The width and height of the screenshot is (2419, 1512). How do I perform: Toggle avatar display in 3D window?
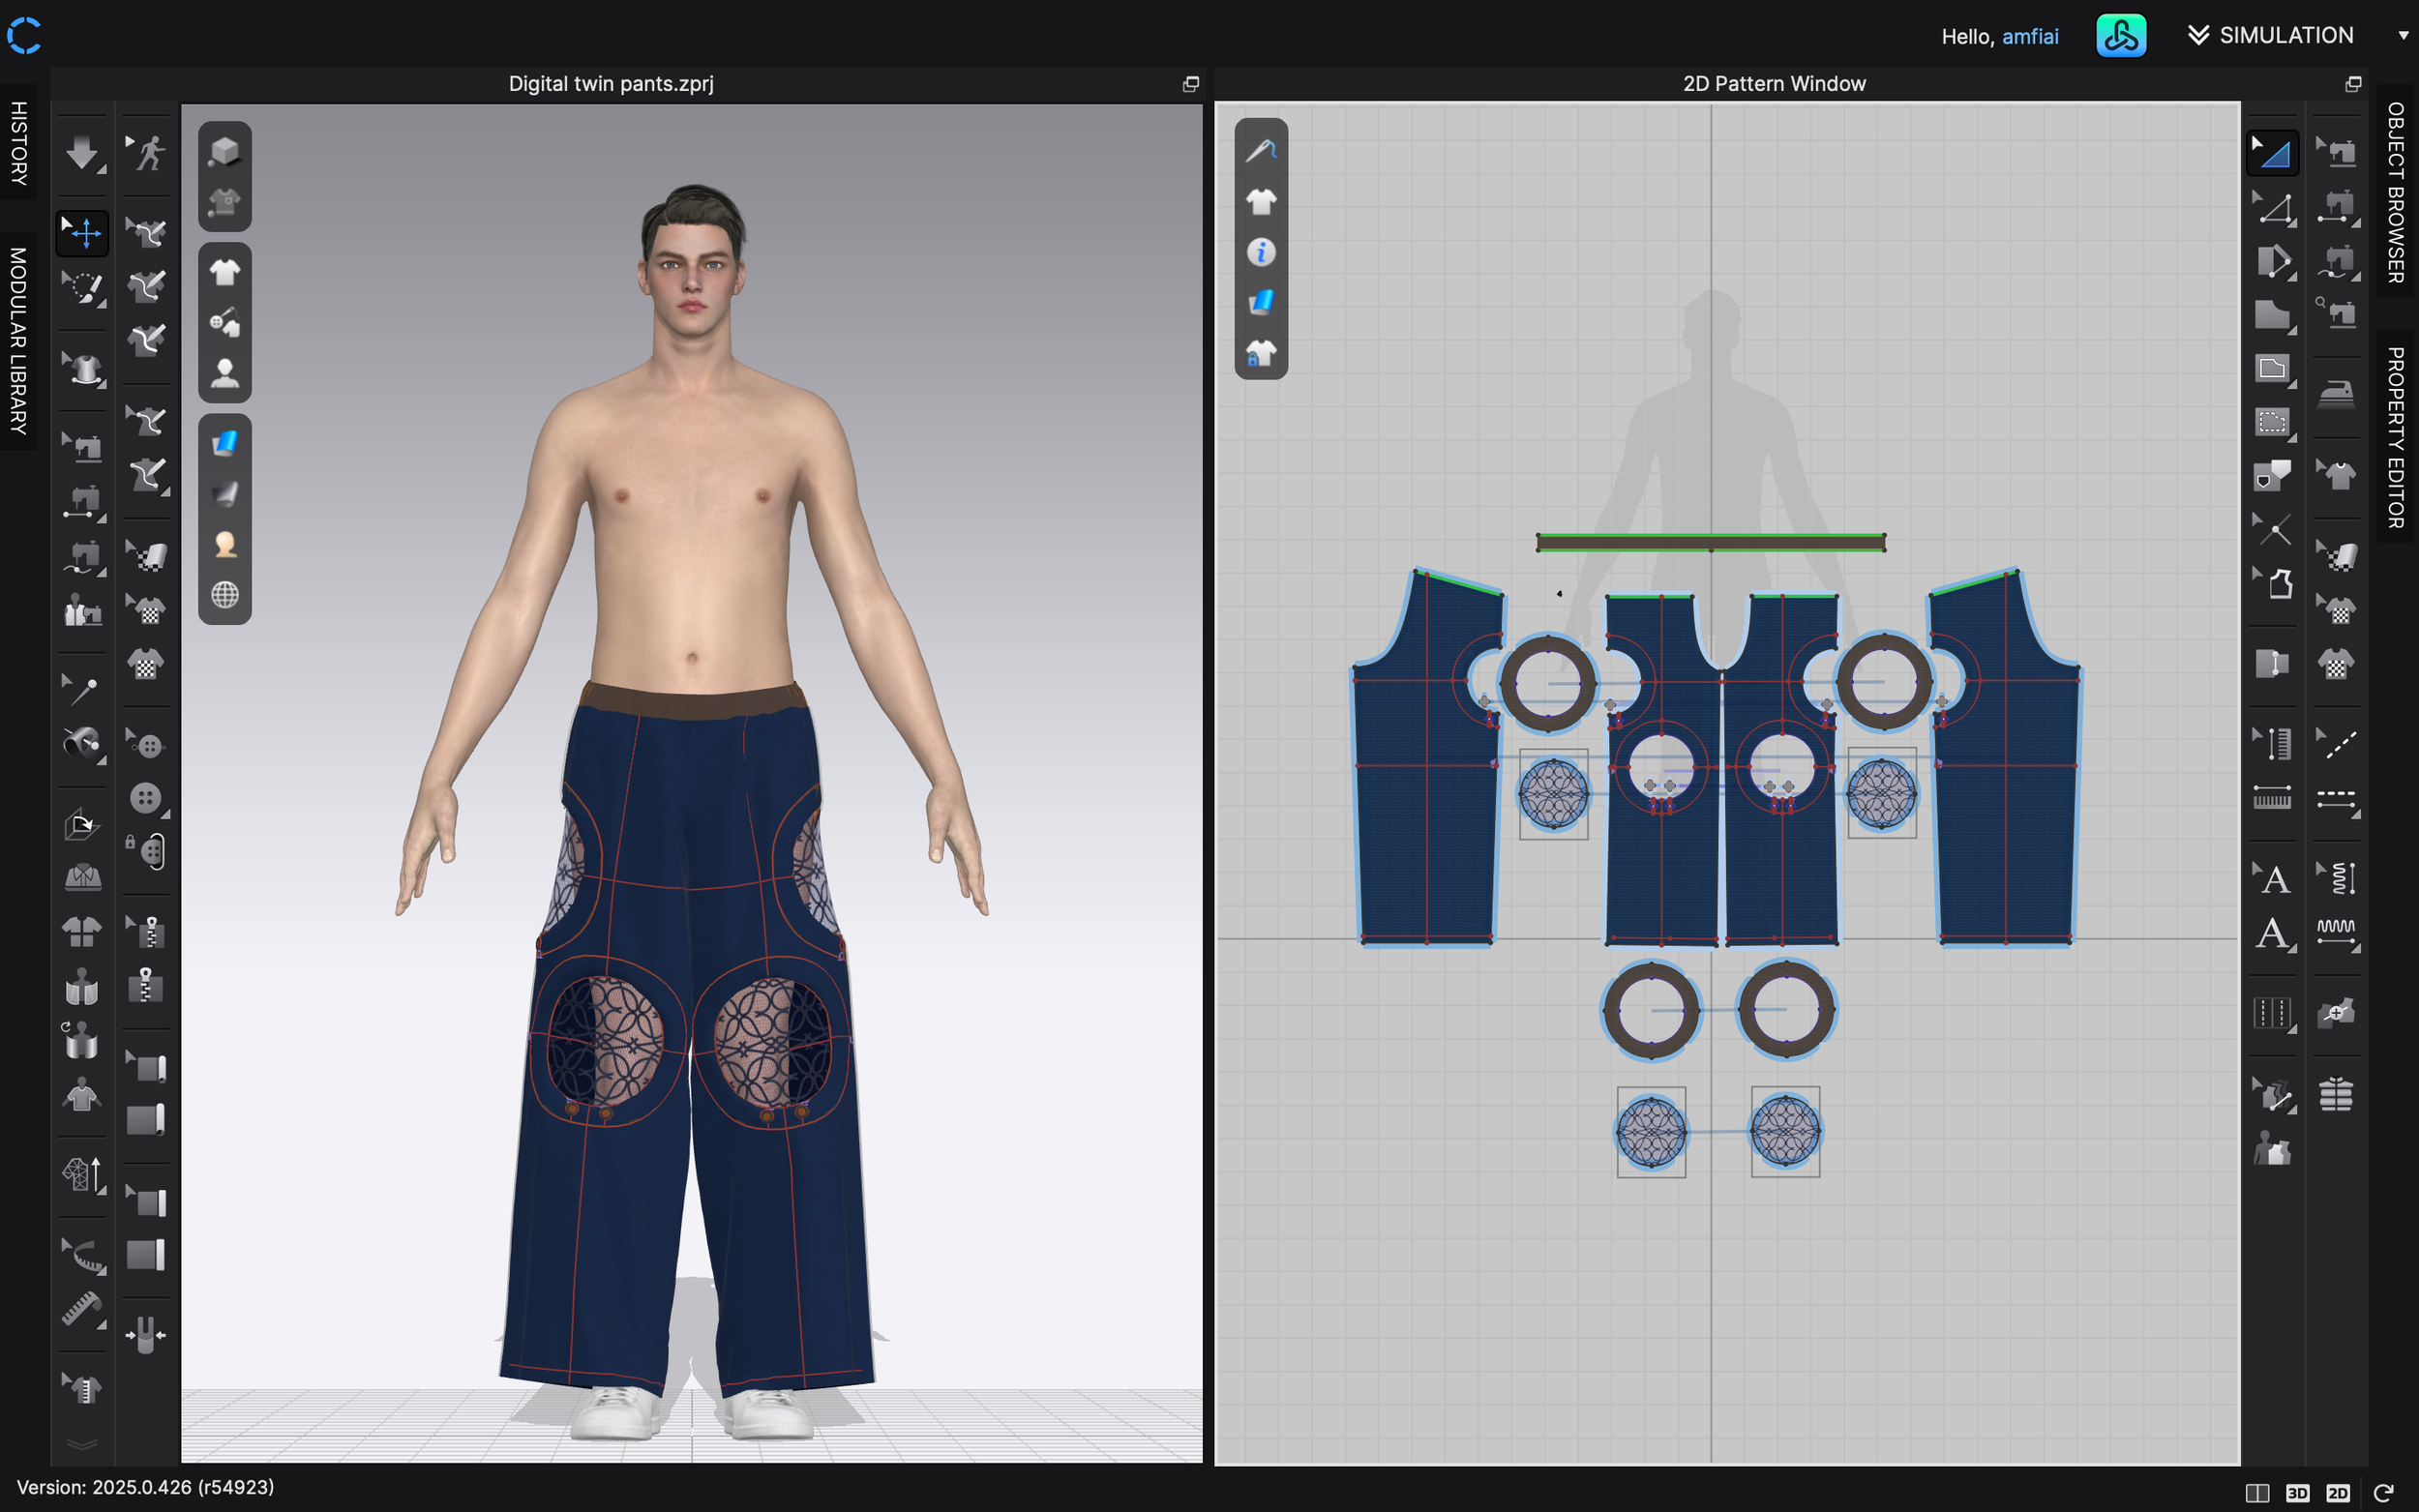pyautogui.click(x=225, y=373)
